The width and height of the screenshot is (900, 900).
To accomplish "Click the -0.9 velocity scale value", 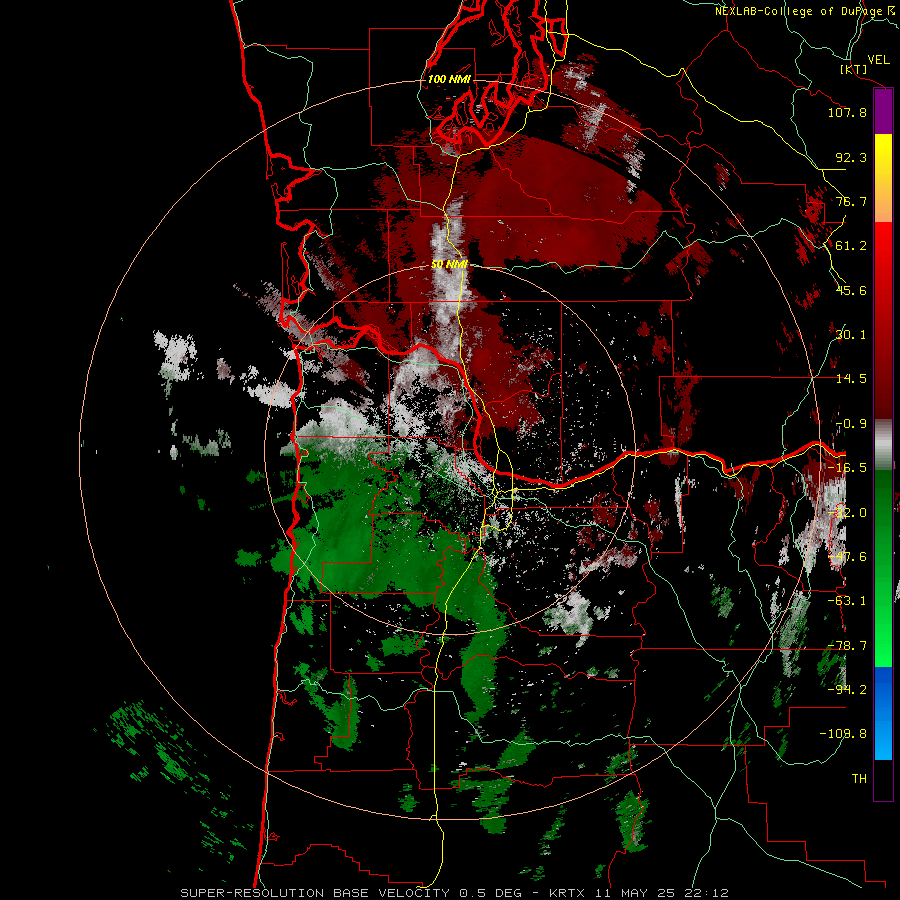I will coord(851,424).
